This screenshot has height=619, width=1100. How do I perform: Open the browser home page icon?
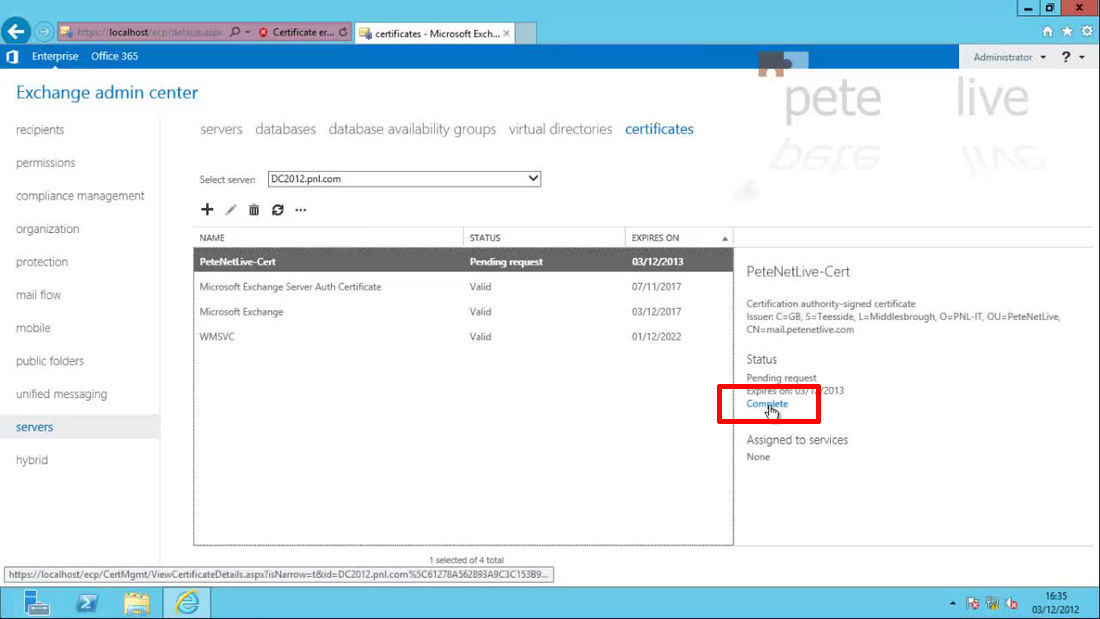pos(1047,32)
